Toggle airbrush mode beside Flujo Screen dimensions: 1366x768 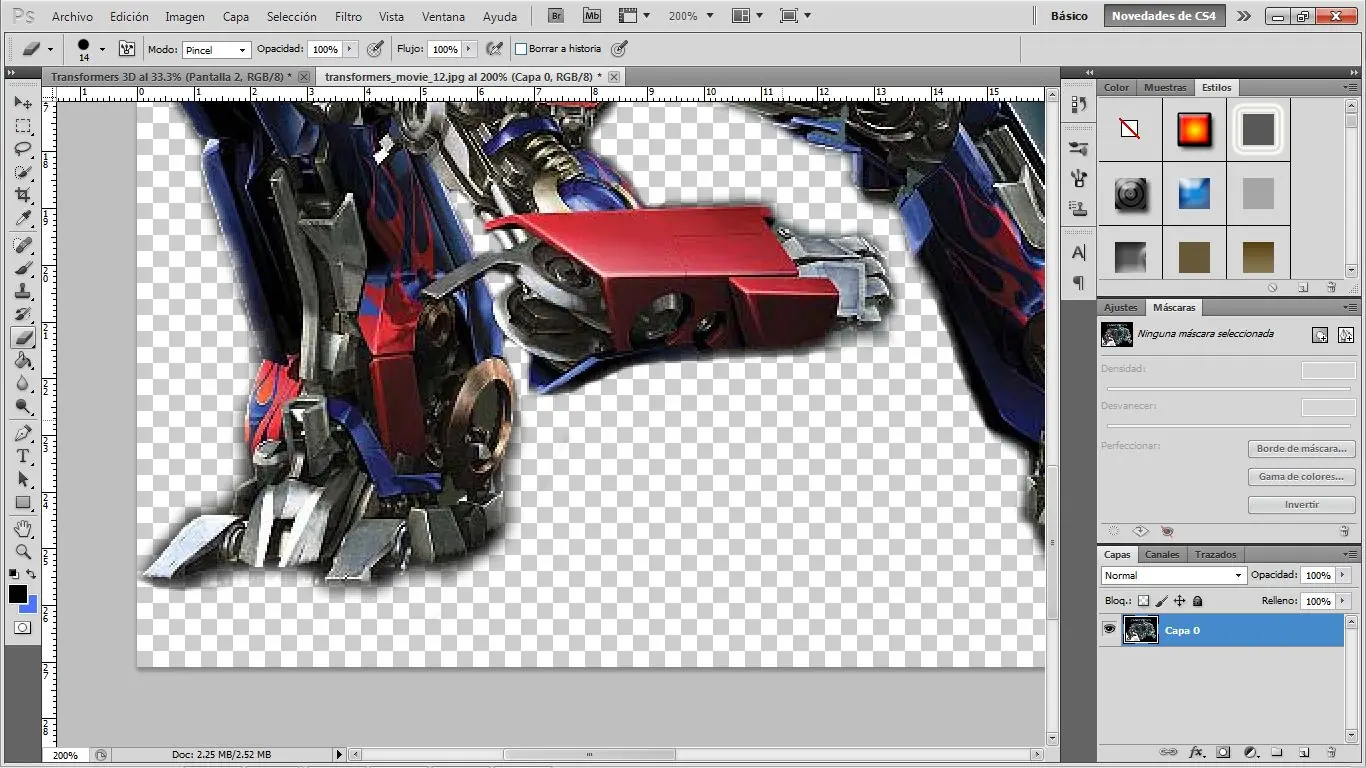494,48
